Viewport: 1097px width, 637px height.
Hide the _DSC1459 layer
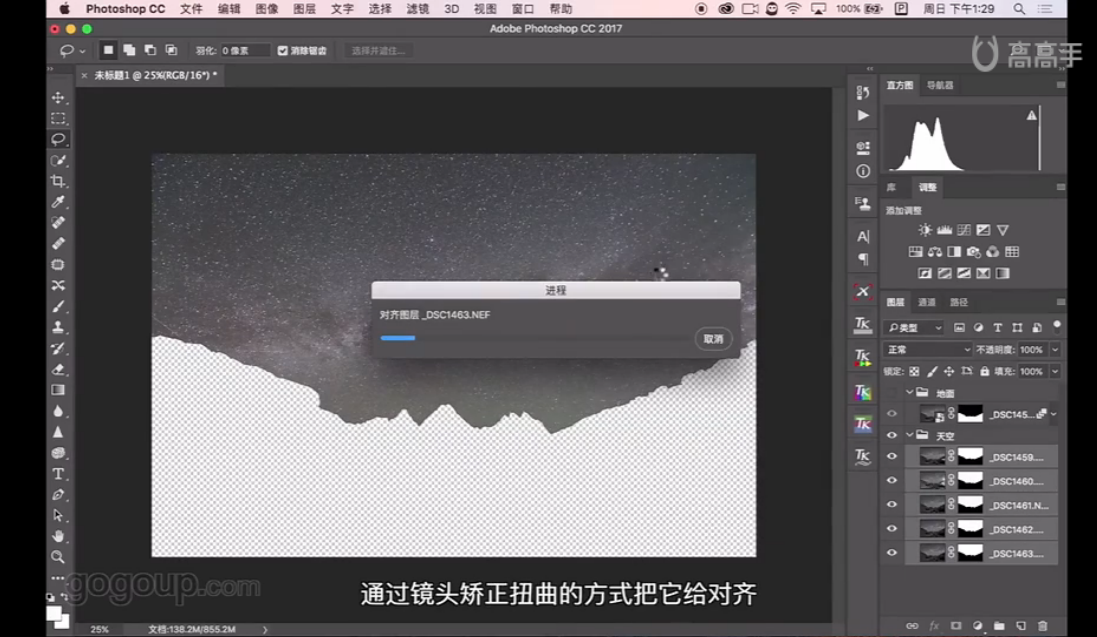coord(891,456)
